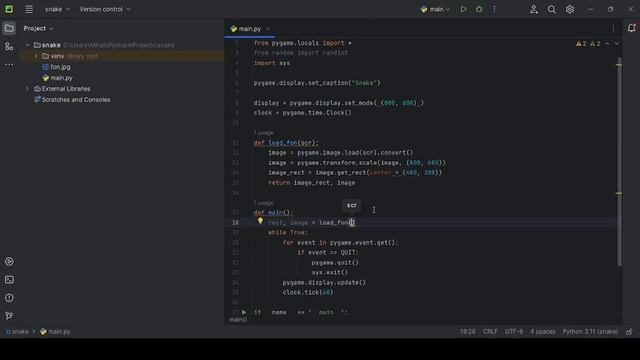This screenshot has height=360, width=640.
Task: Toggle read-only lock icon in status bar
Action: pos(629,332)
